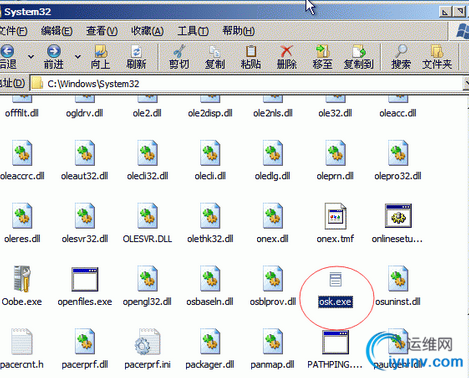Open the Edit (编辑) menu
The height and width of the screenshot is (378, 469).
tap(56, 31)
